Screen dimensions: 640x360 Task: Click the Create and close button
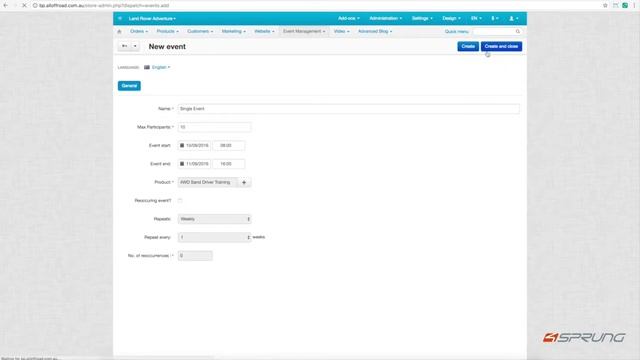(501, 47)
